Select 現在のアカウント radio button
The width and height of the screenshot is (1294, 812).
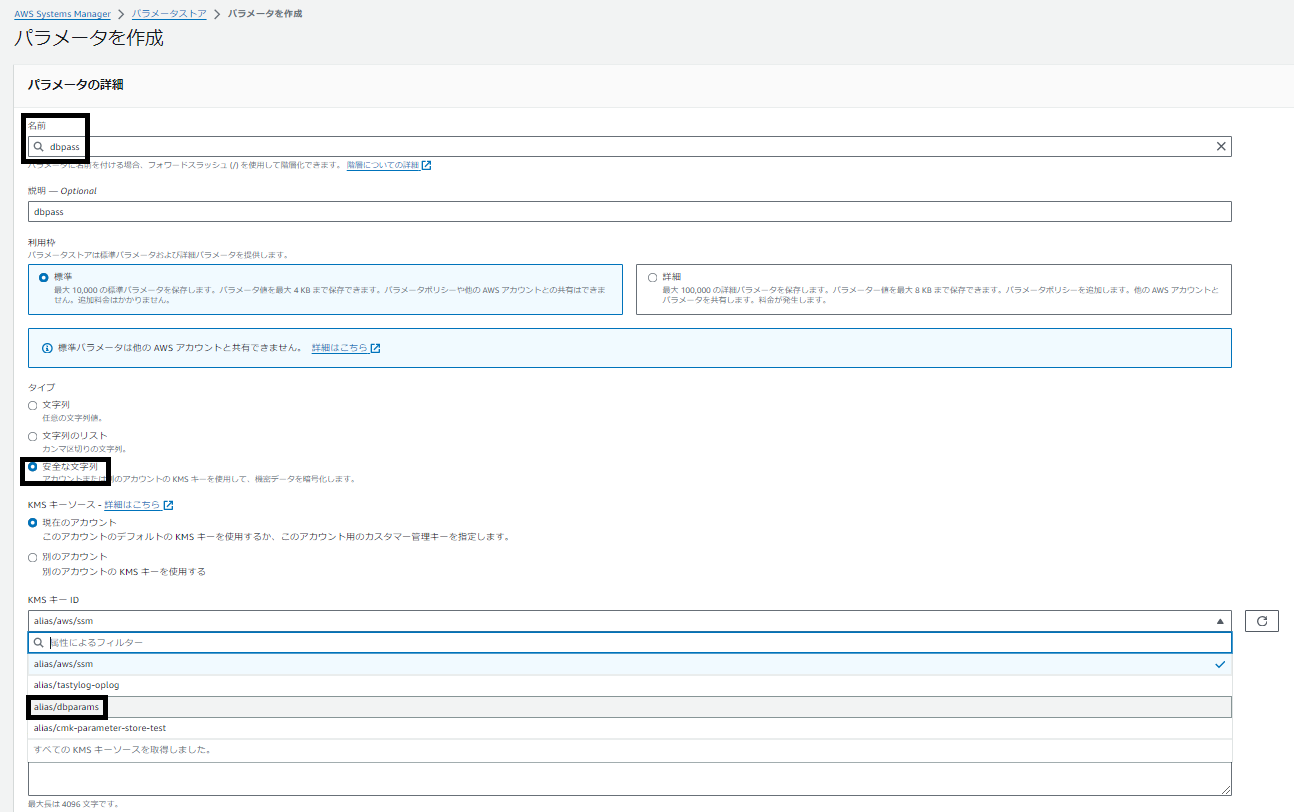[x=33, y=523]
